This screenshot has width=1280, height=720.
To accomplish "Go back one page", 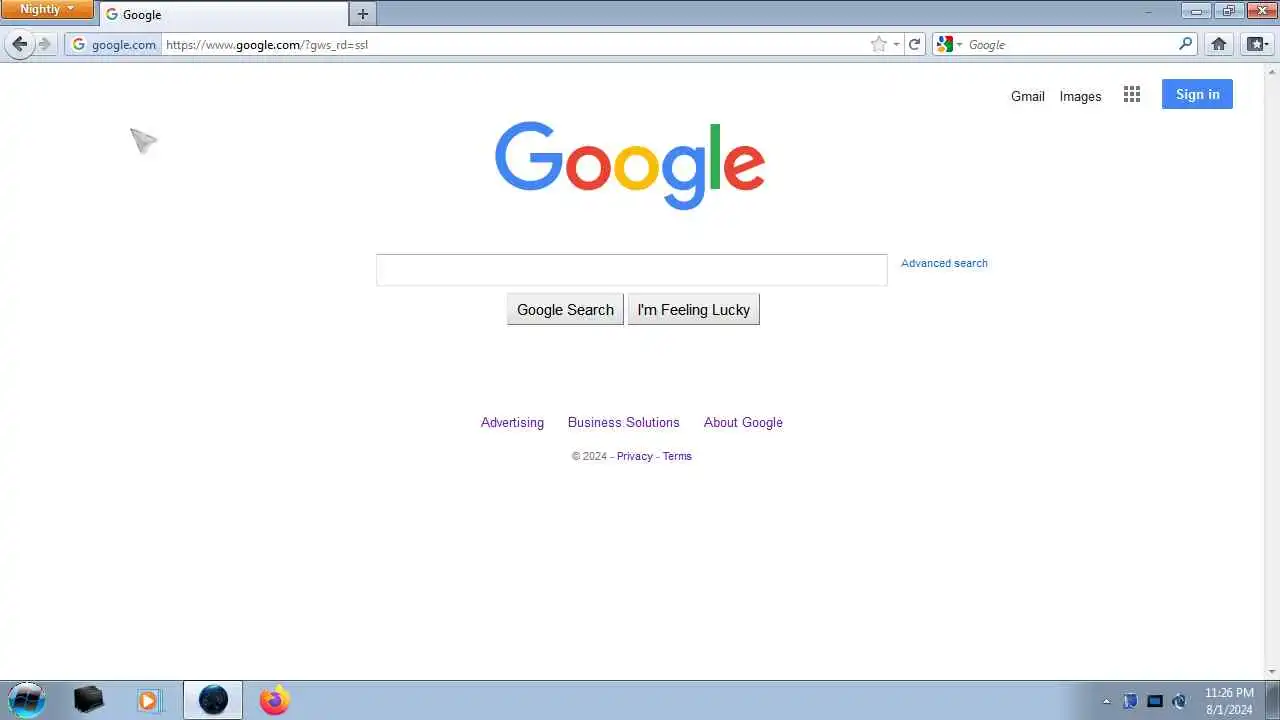I will coord(19,44).
